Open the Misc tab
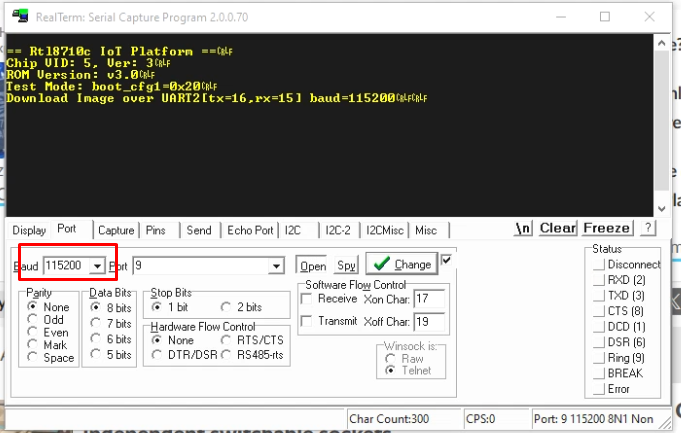Viewport: 681px width, 433px height. (426, 230)
